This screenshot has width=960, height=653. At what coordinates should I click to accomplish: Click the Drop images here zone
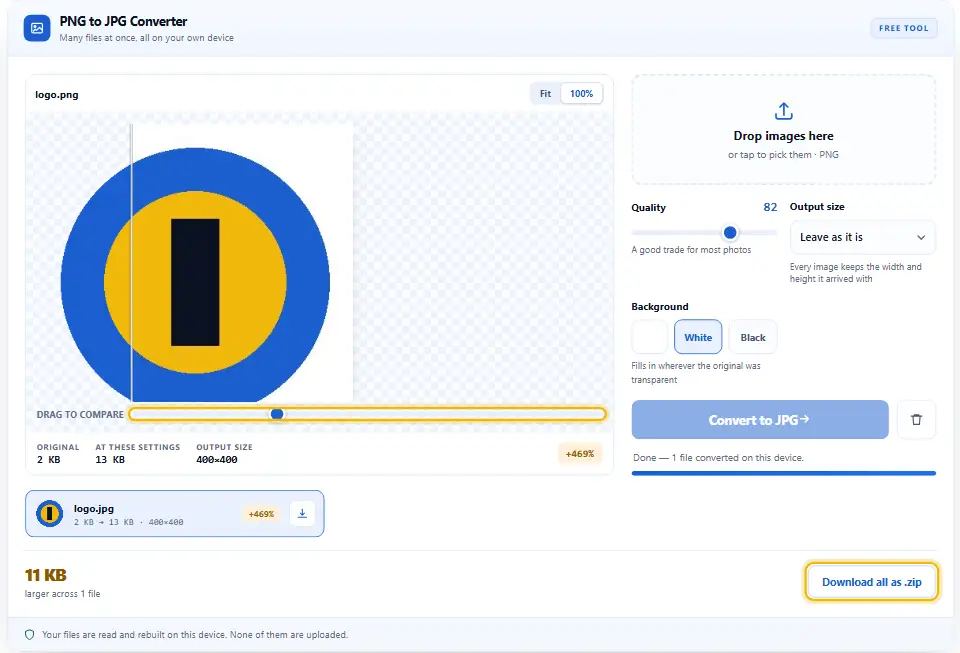click(783, 130)
